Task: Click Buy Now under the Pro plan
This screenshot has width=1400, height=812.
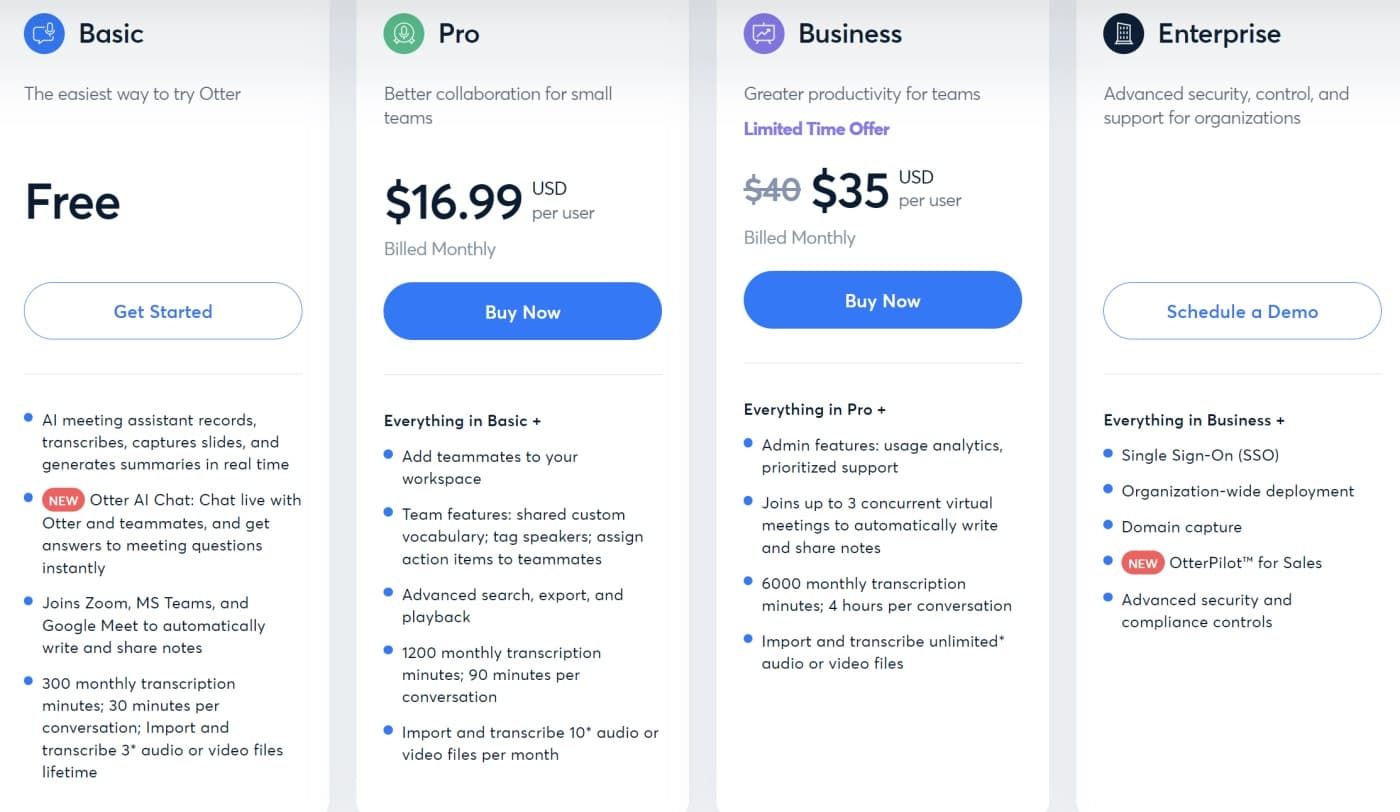Action: [x=522, y=311]
